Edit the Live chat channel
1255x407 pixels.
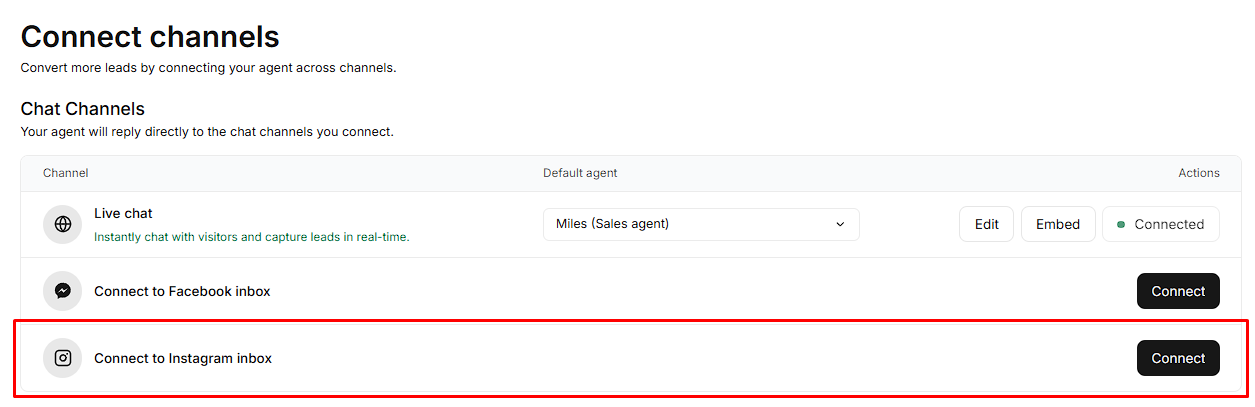coord(986,224)
